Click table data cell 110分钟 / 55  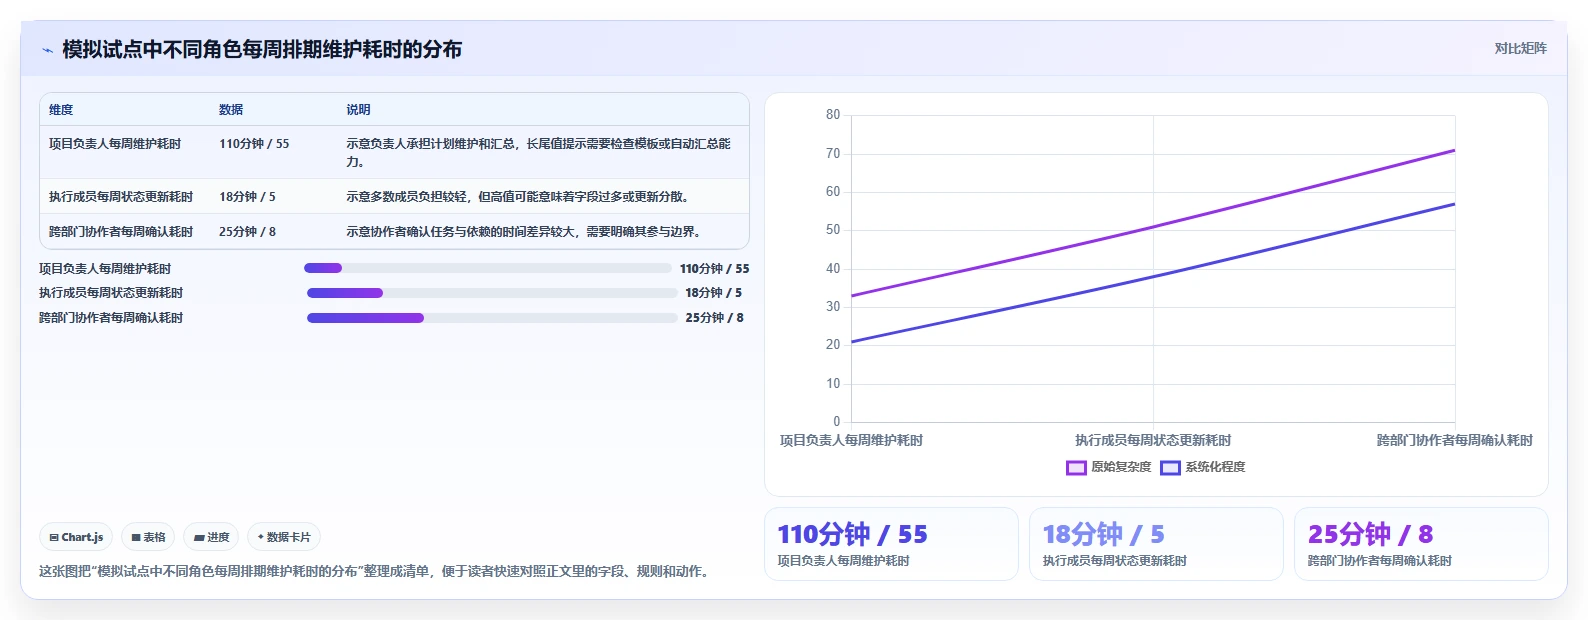[254, 144]
